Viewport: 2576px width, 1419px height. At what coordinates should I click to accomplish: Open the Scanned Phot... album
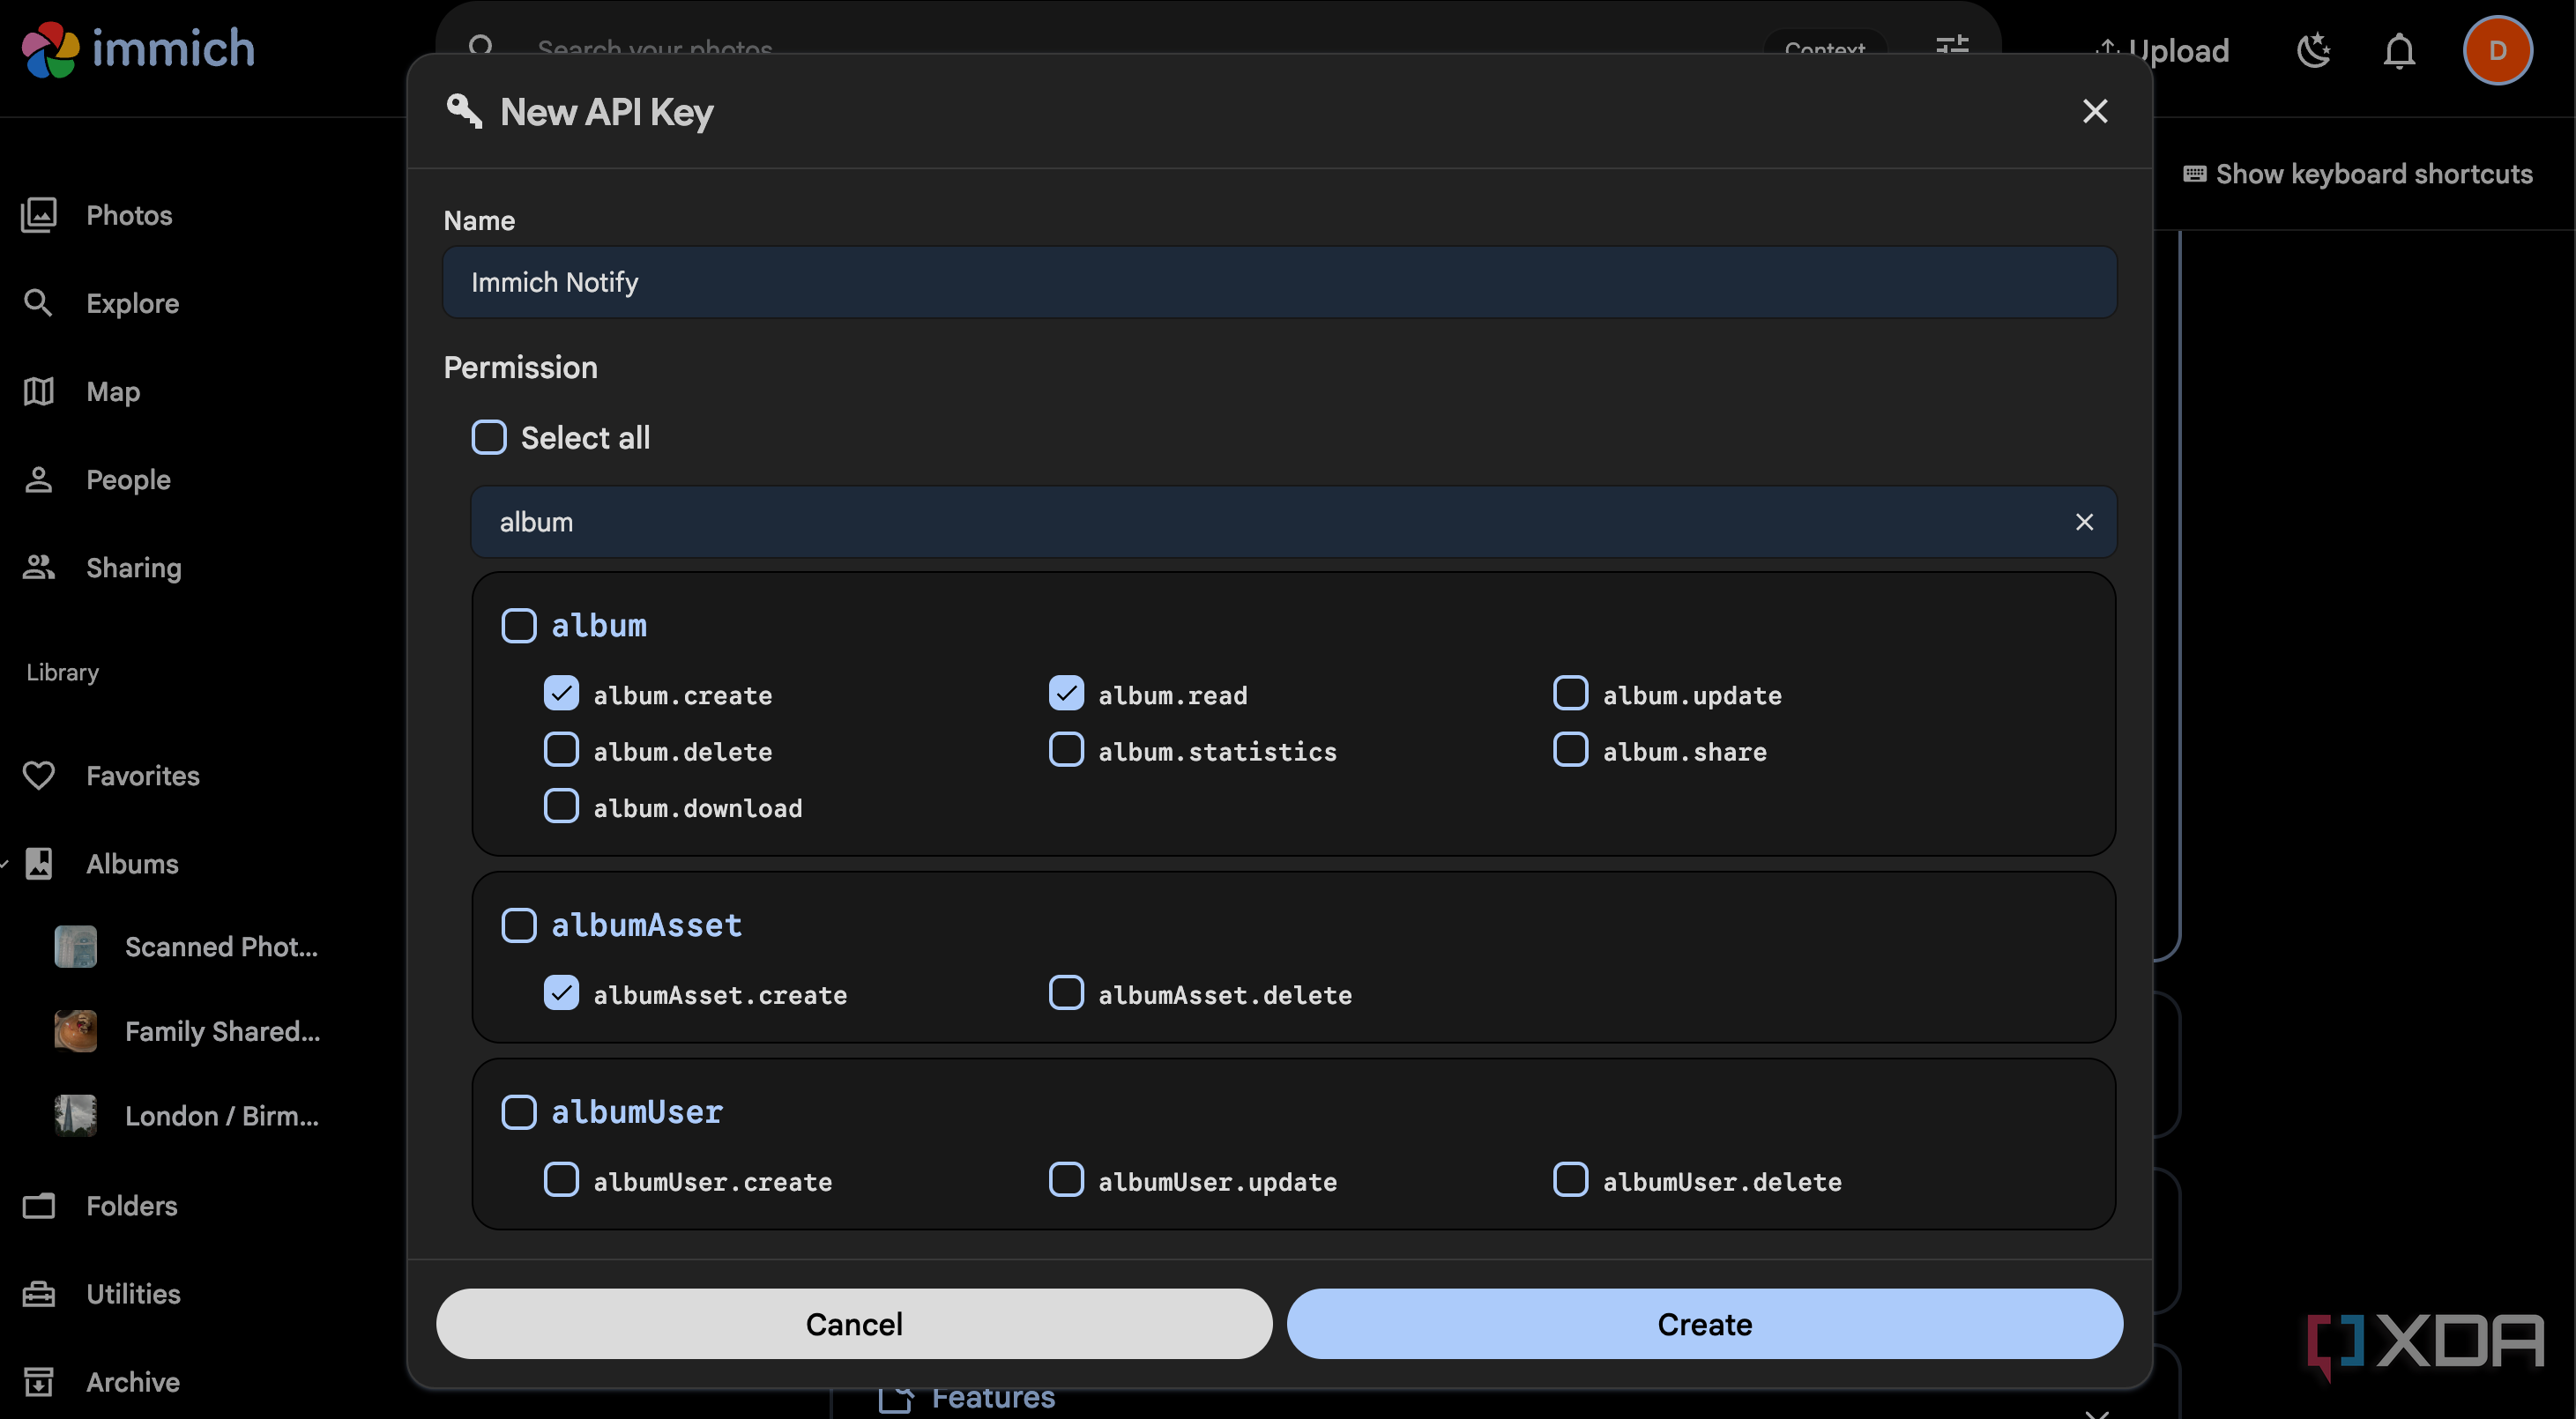187,946
